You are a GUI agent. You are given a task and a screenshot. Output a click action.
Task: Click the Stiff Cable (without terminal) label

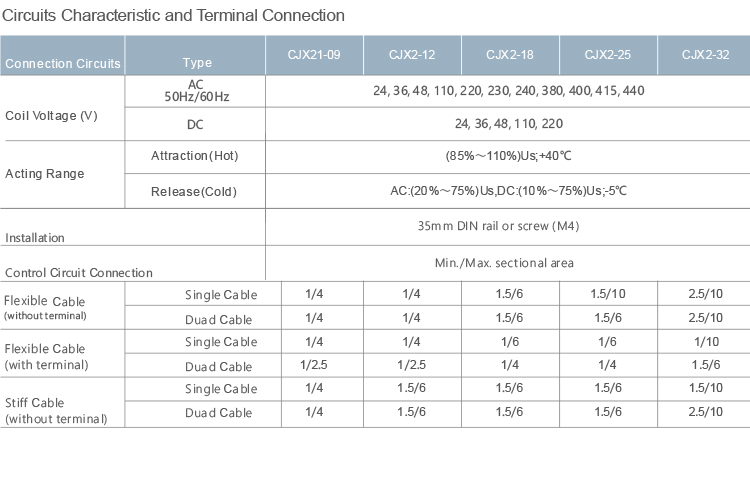(x=56, y=411)
